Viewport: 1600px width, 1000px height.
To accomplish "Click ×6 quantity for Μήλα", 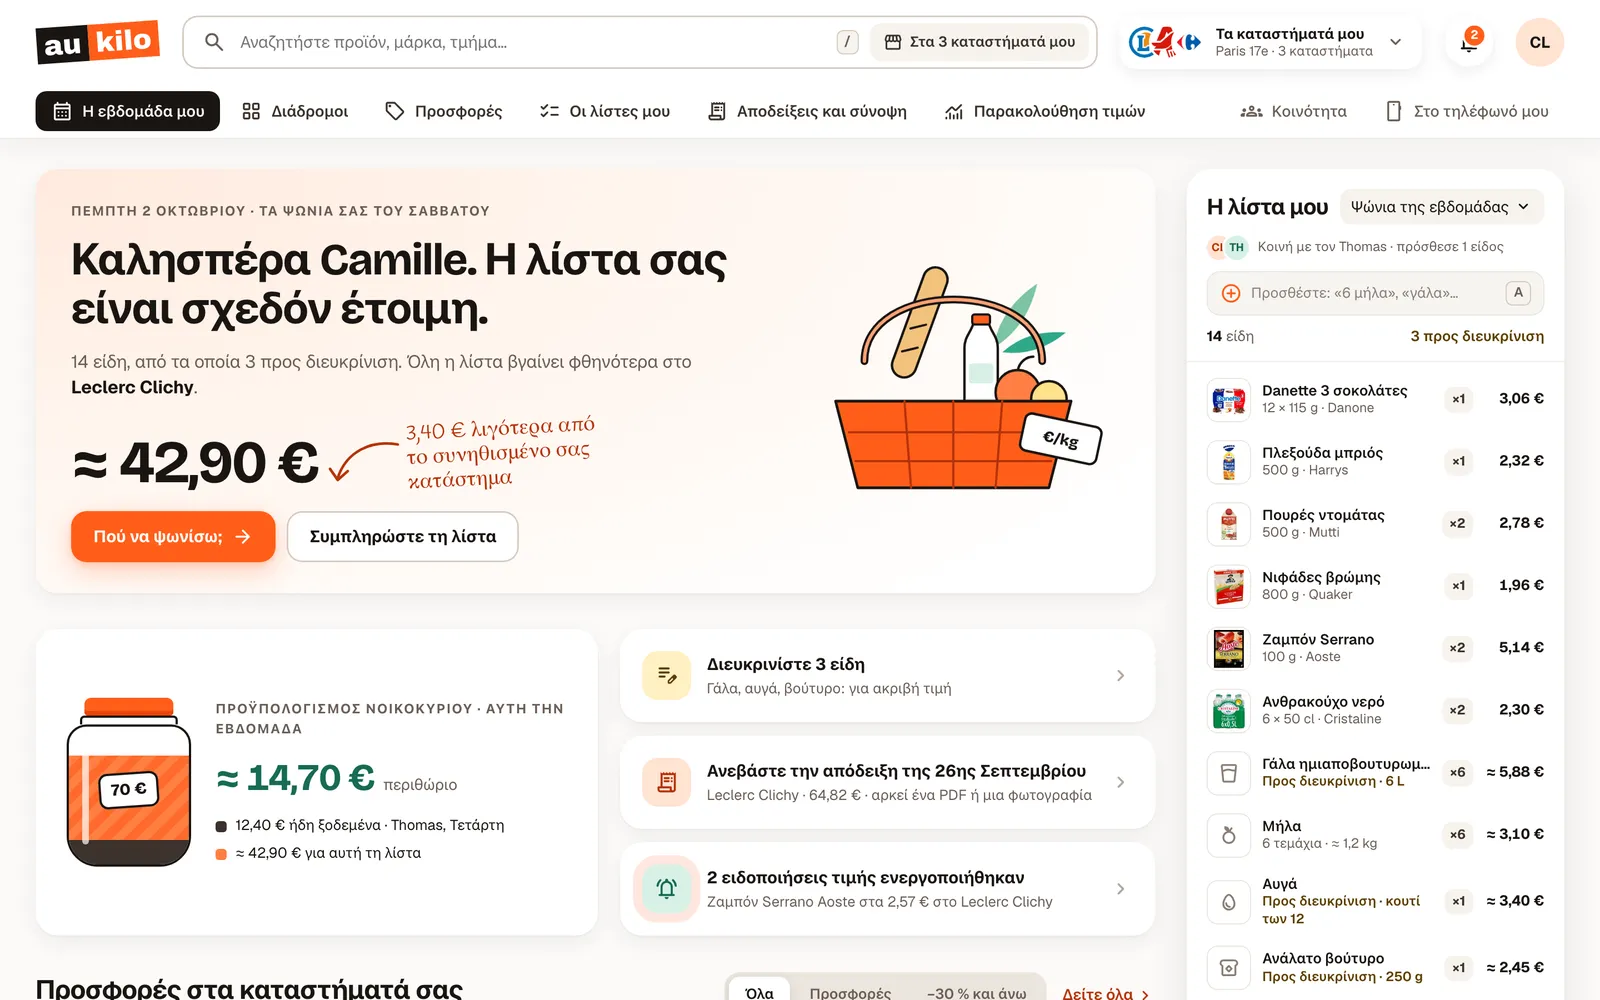I will (1458, 835).
